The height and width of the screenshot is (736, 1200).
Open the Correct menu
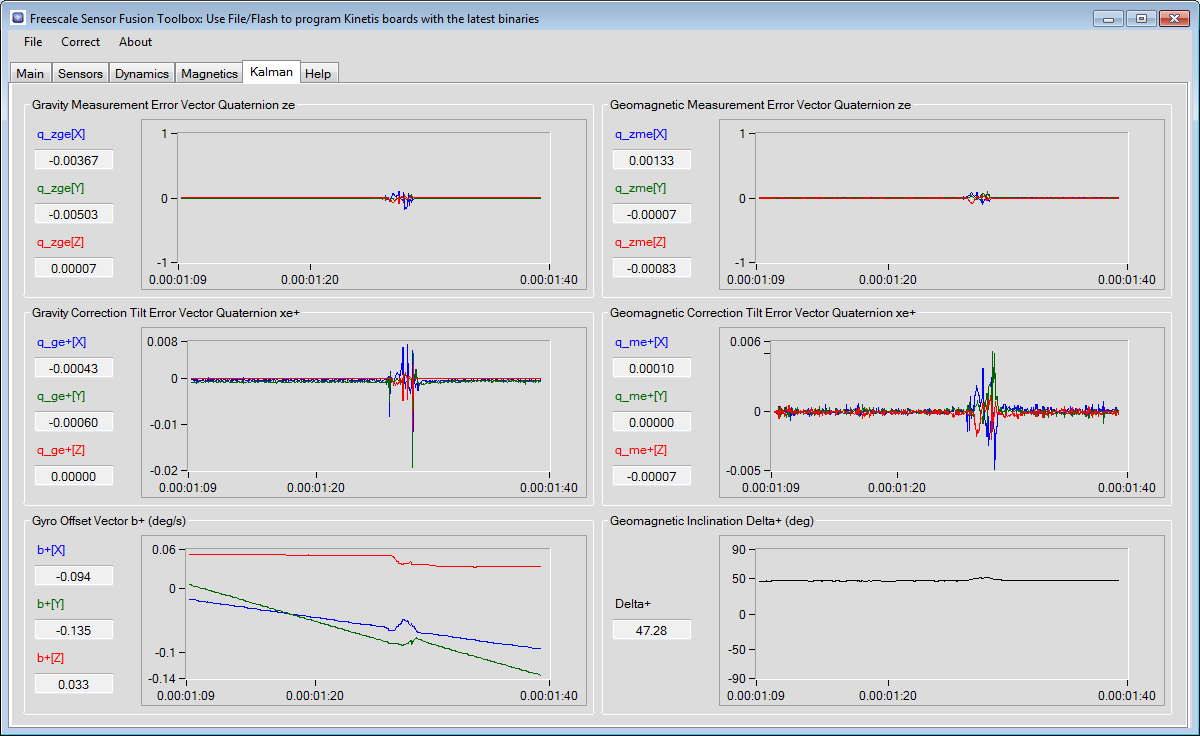tap(80, 42)
